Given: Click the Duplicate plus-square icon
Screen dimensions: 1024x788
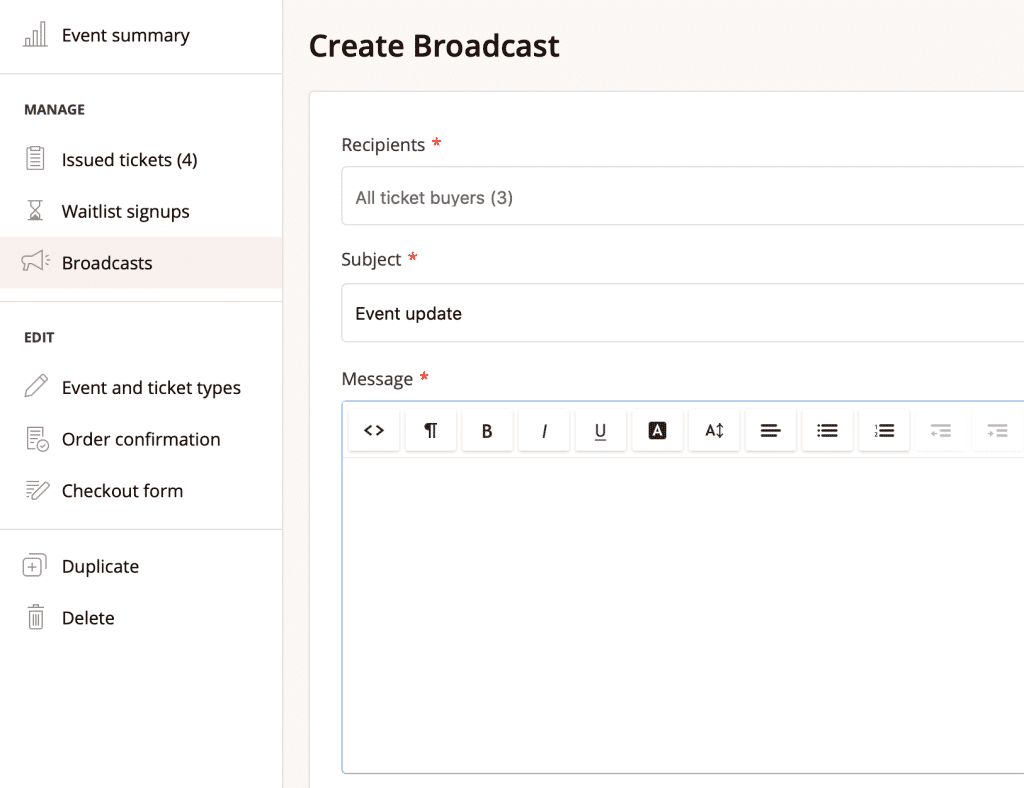Looking at the screenshot, I should pos(35,565).
